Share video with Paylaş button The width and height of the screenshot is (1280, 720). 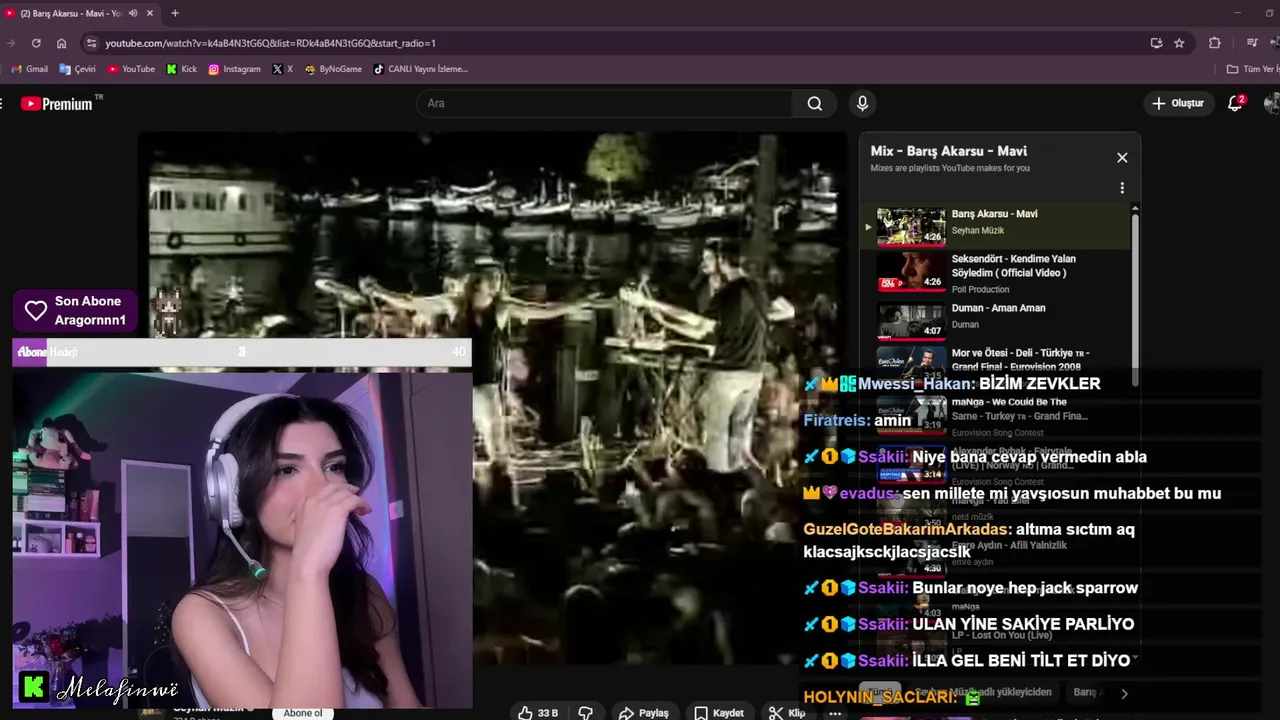point(643,713)
